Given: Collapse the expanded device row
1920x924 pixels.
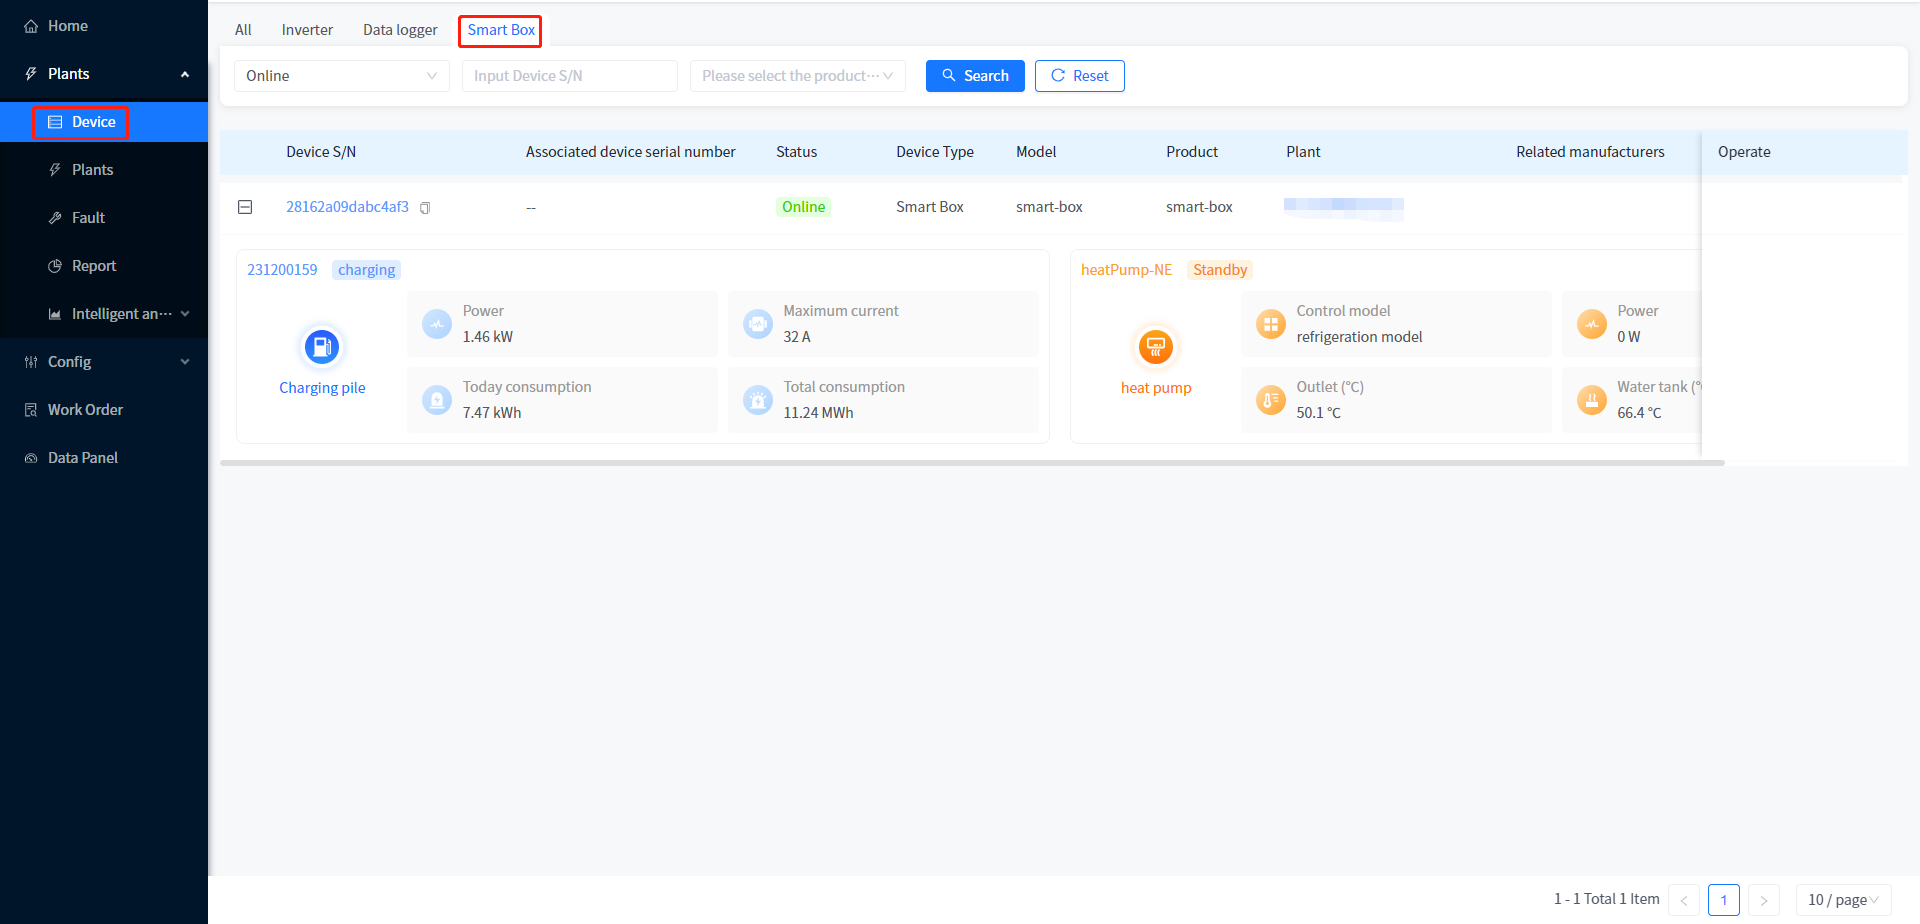Looking at the screenshot, I should click(x=245, y=207).
